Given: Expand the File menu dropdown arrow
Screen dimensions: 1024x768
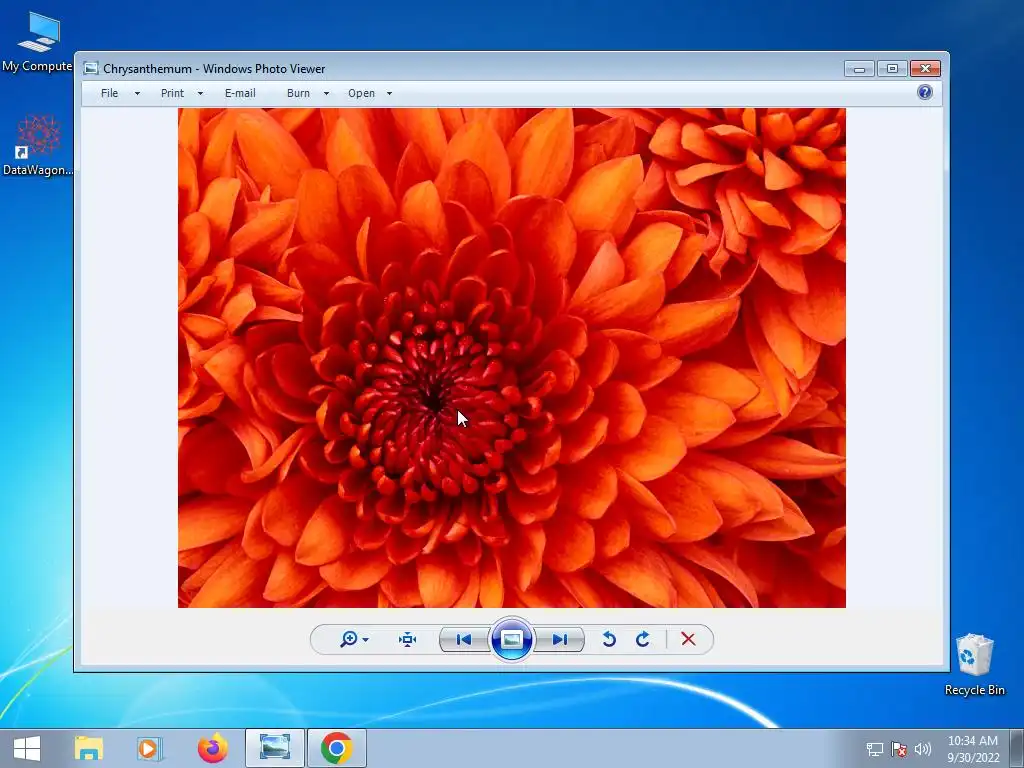Looking at the screenshot, I should pos(137,93).
